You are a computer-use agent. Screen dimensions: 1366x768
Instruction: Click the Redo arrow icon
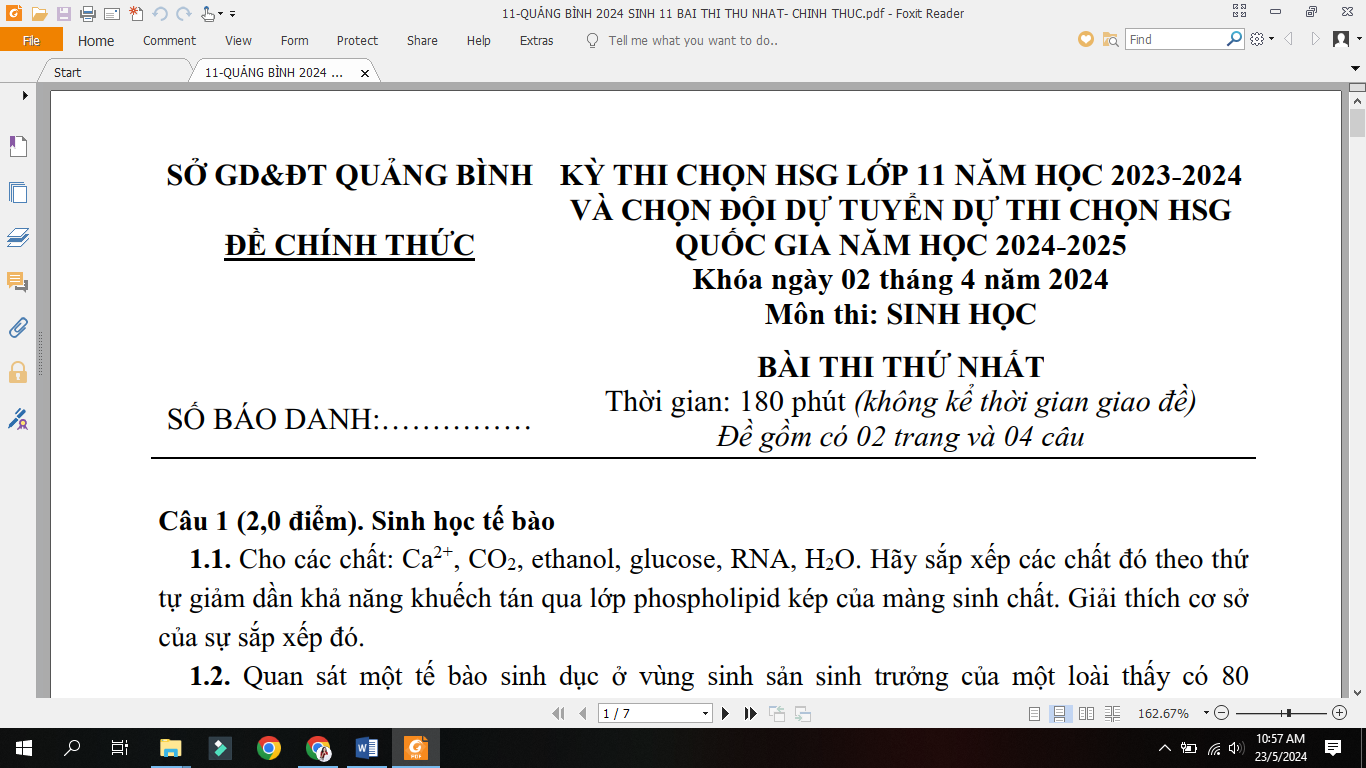[x=183, y=14]
